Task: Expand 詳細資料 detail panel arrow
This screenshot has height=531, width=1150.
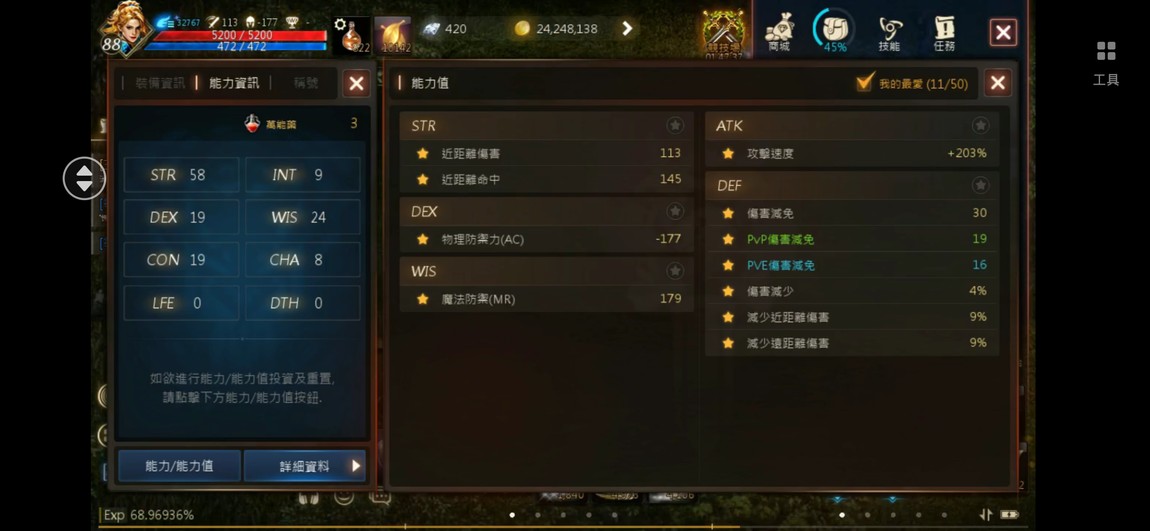Action: [x=356, y=466]
